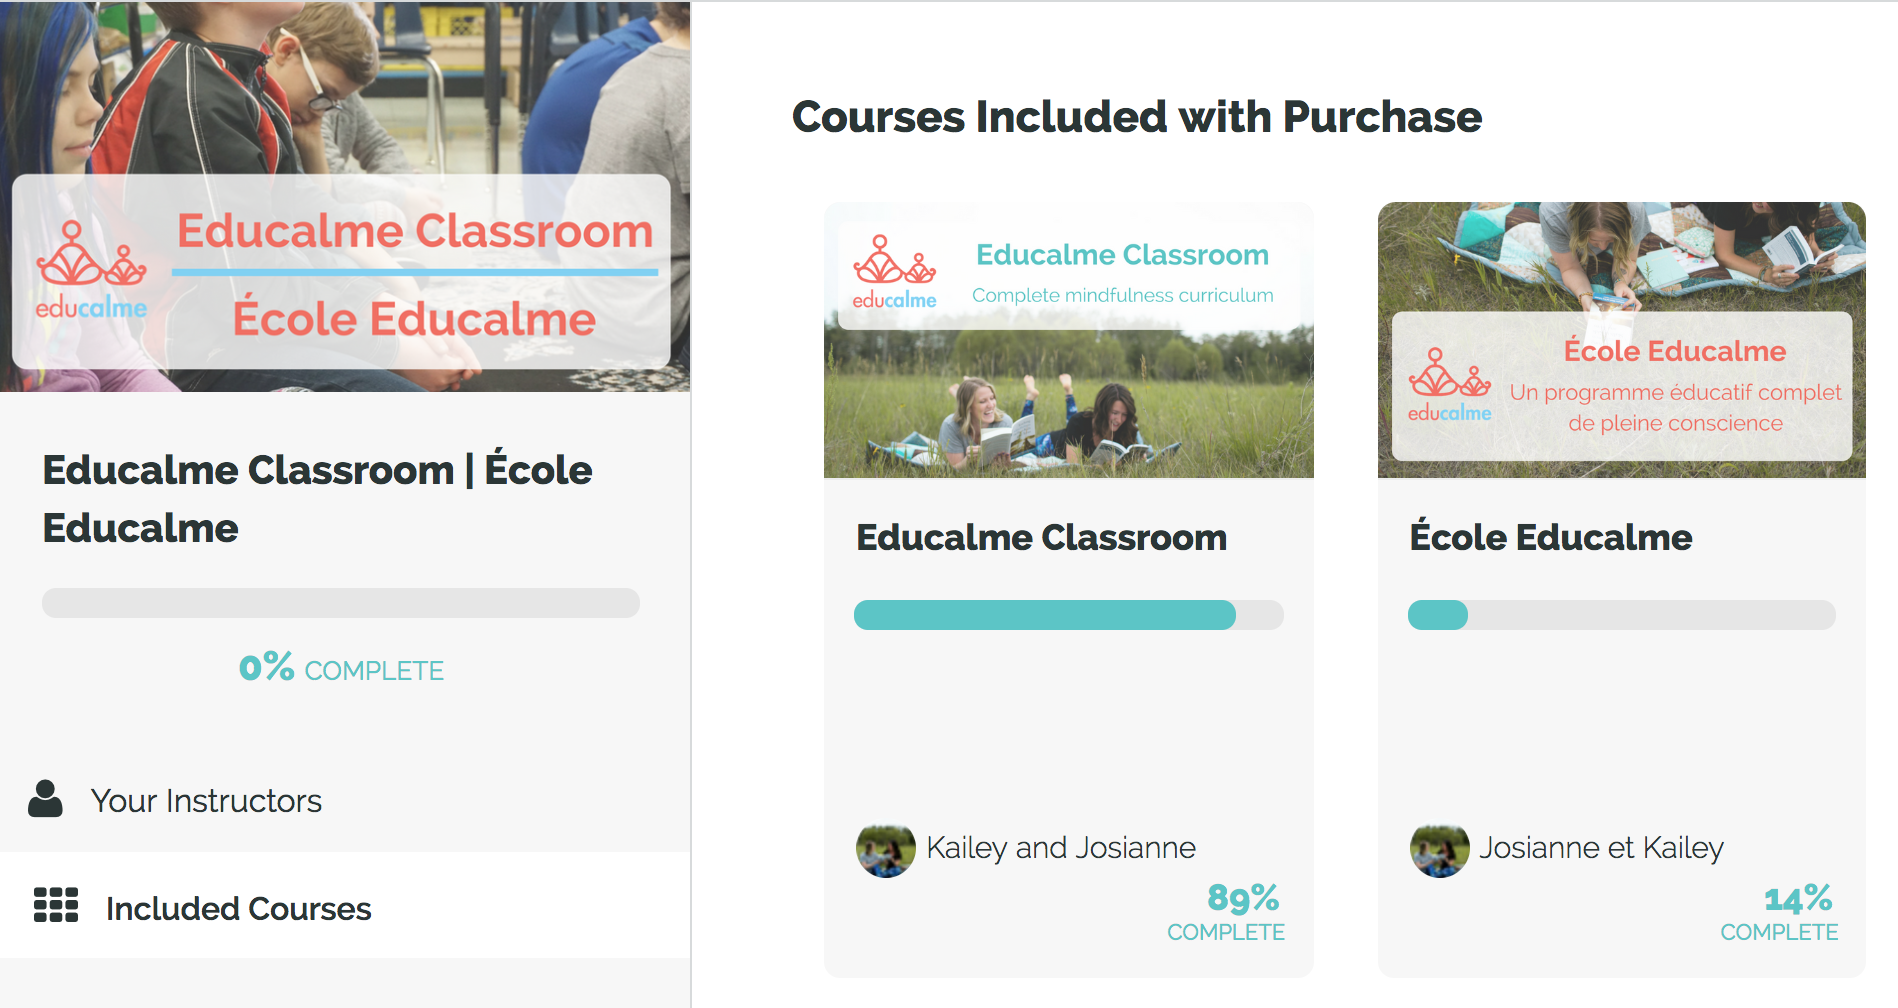Click the person icon beside Your Instructors
The image size is (1898, 1008).
[x=45, y=799]
